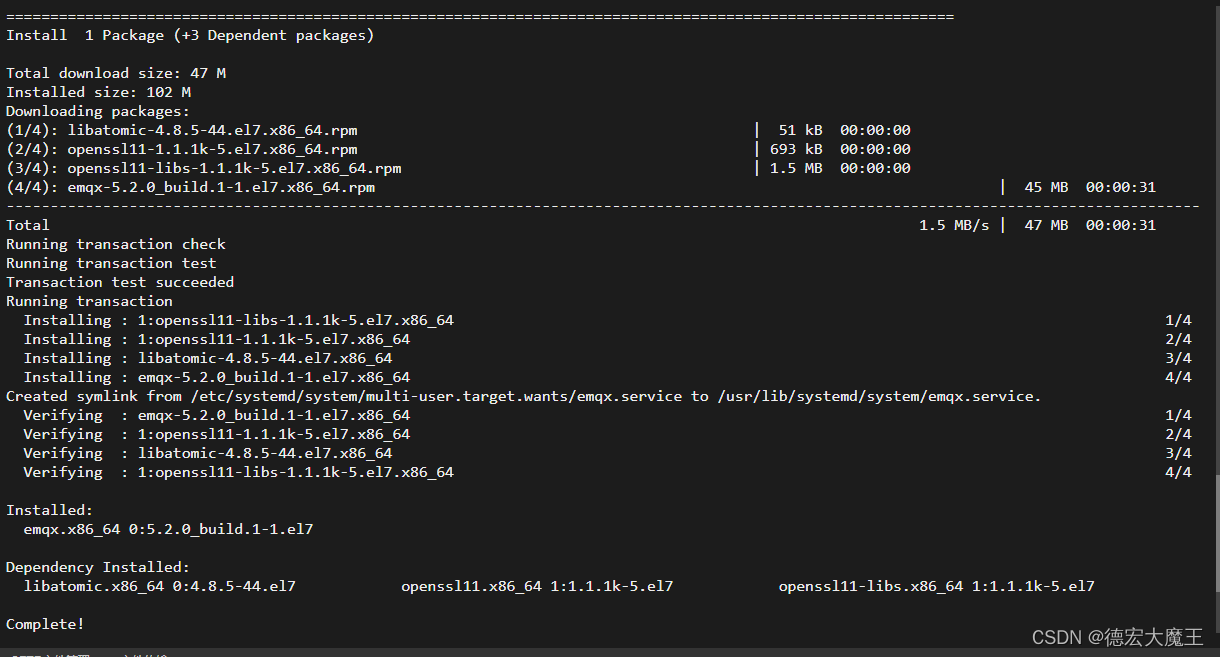Click 'emqx.x86_64 0:5.2.0_build.1-1.el7' installed entry
The height and width of the screenshot is (657, 1220).
coord(168,529)
